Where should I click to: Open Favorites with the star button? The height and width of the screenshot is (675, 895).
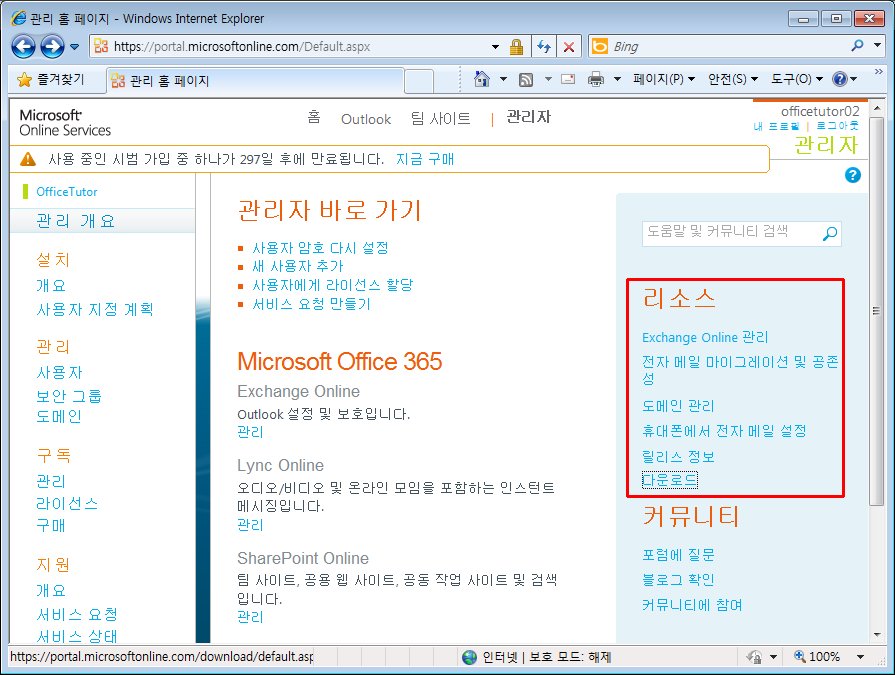[51, 79]
